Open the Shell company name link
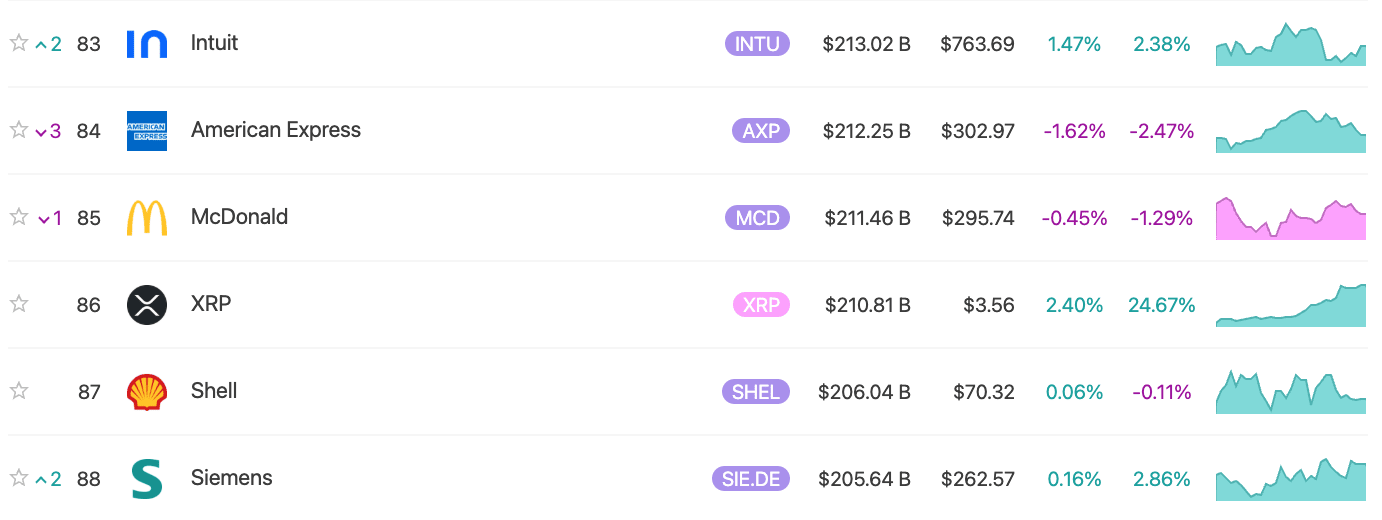Screen dimensions: 1382x520 click(214, 391)
